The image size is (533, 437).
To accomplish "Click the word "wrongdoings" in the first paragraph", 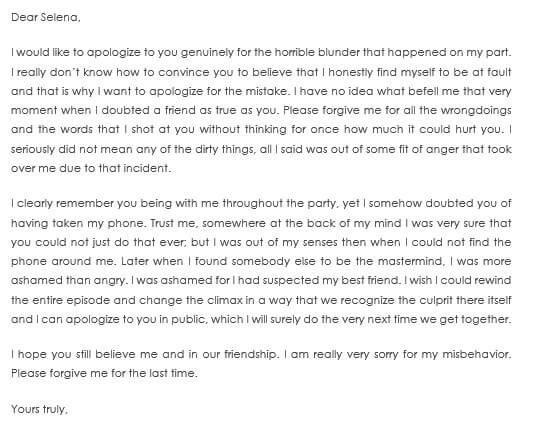I will click(476, 111).
